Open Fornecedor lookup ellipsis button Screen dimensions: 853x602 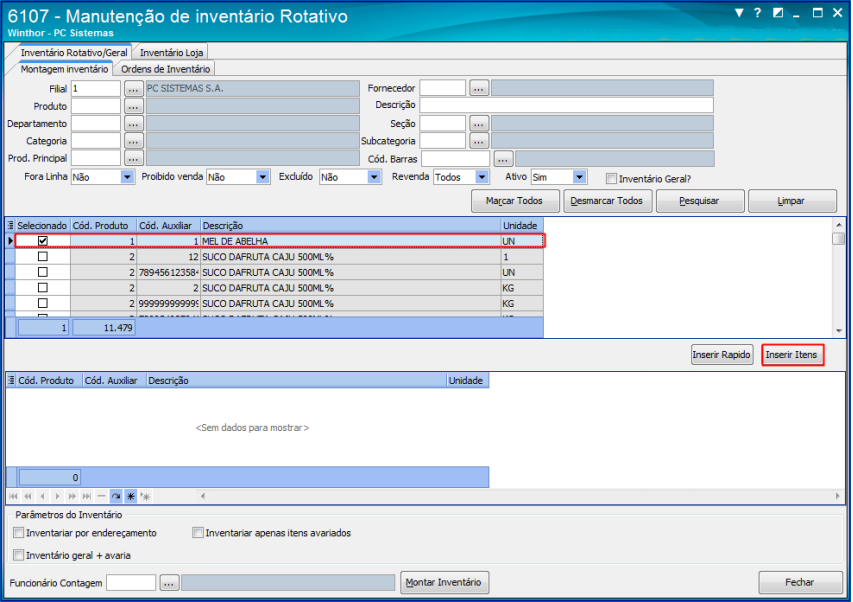[479, 88]
